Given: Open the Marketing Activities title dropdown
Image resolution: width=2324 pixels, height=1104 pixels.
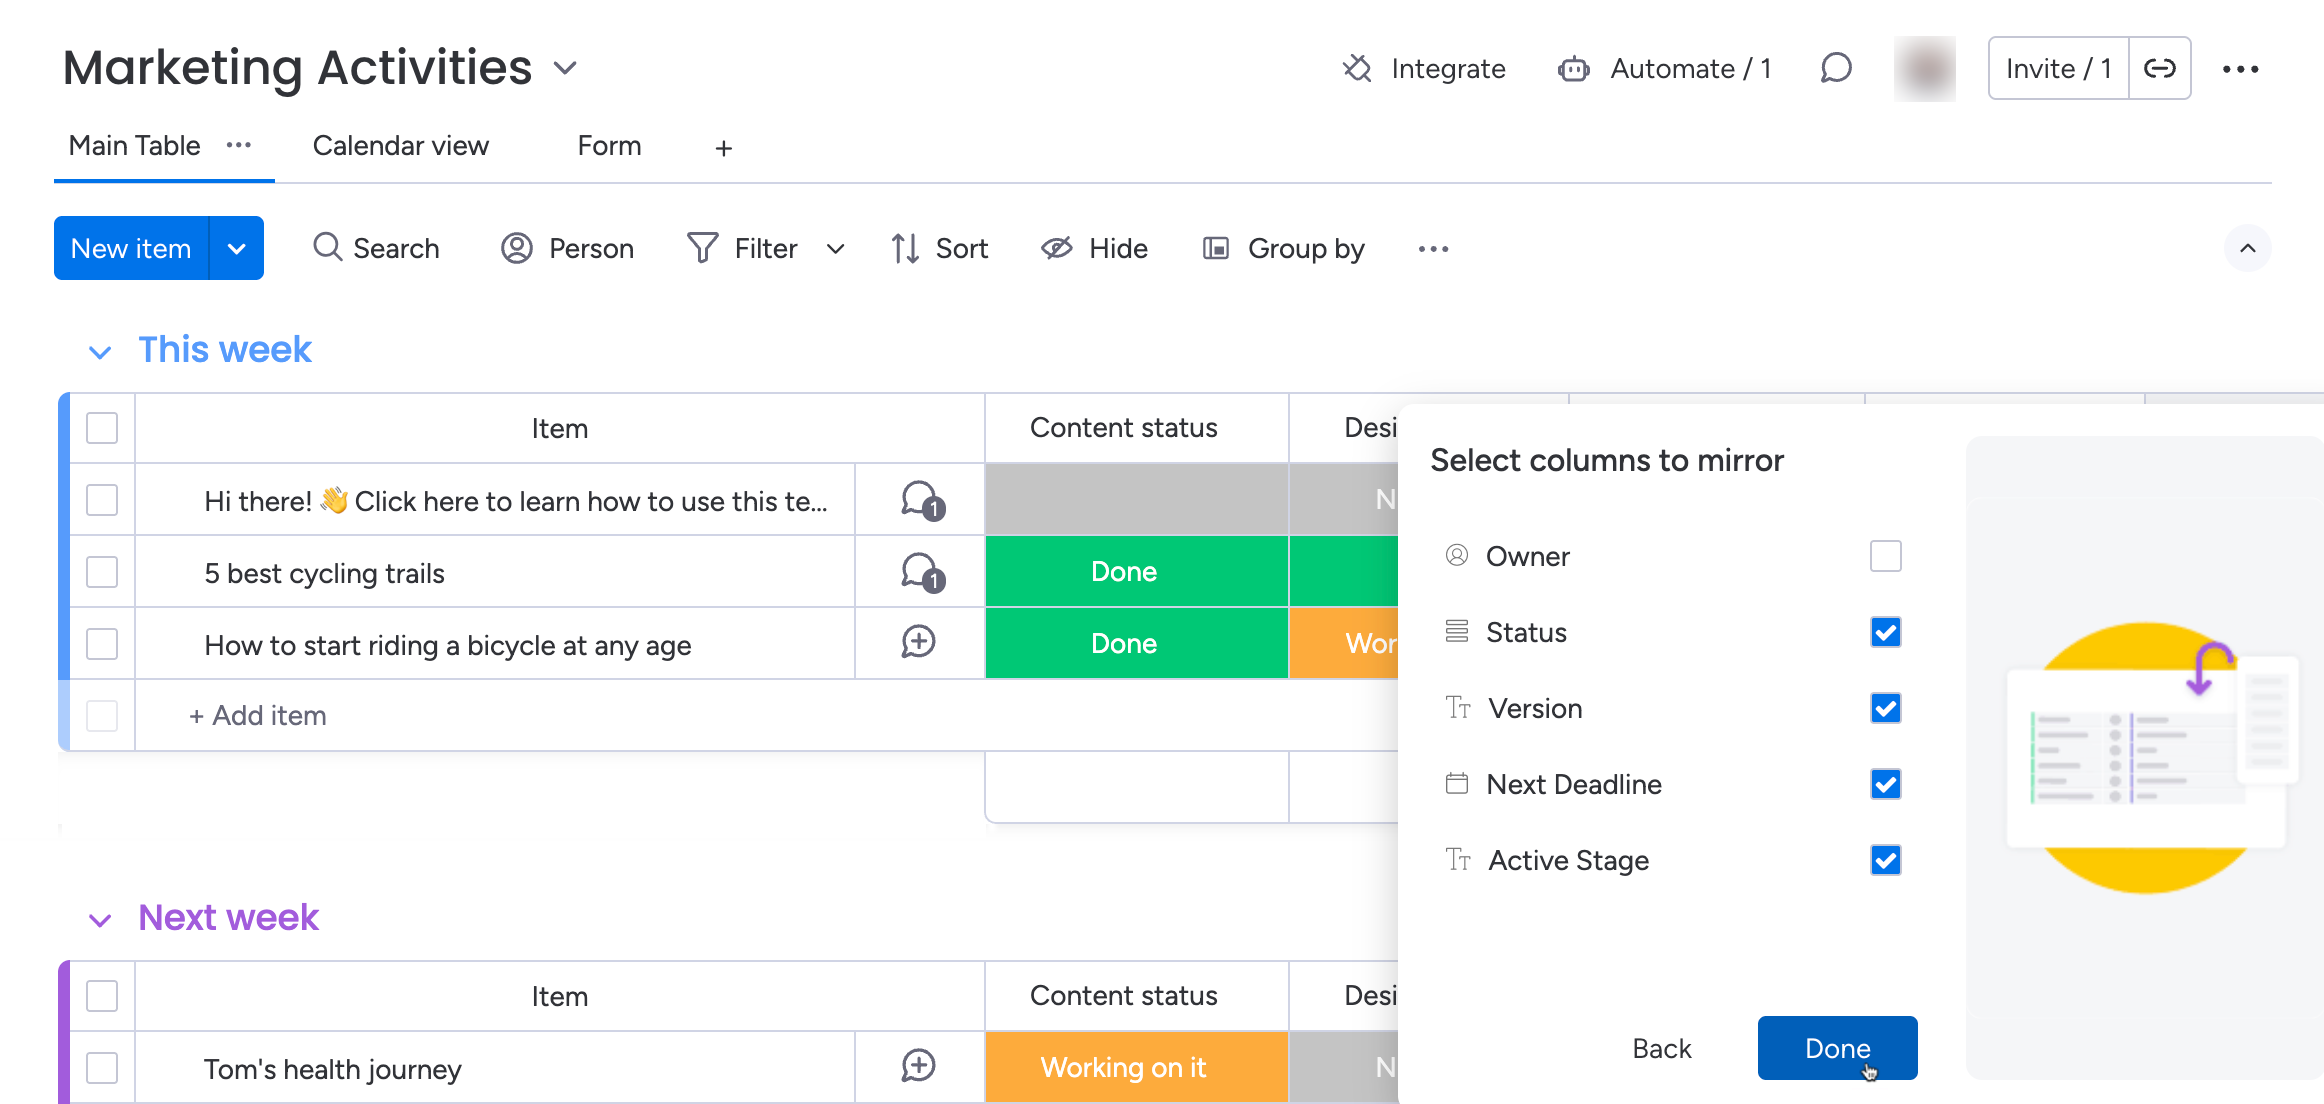Looking at the screenshot, I should click(566, 68).
